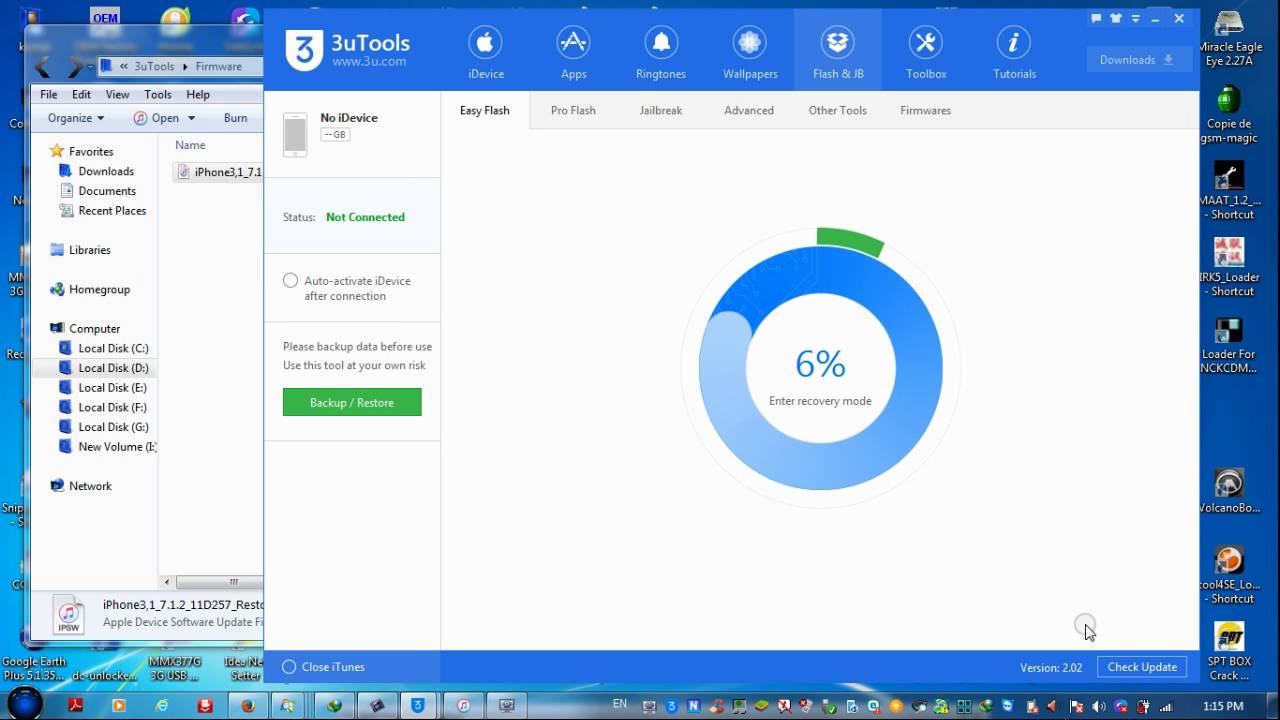Open the View menu in Explorer
Viewport: 1280px width, 720px height.
pyautogui.click(x=117, y=95)
